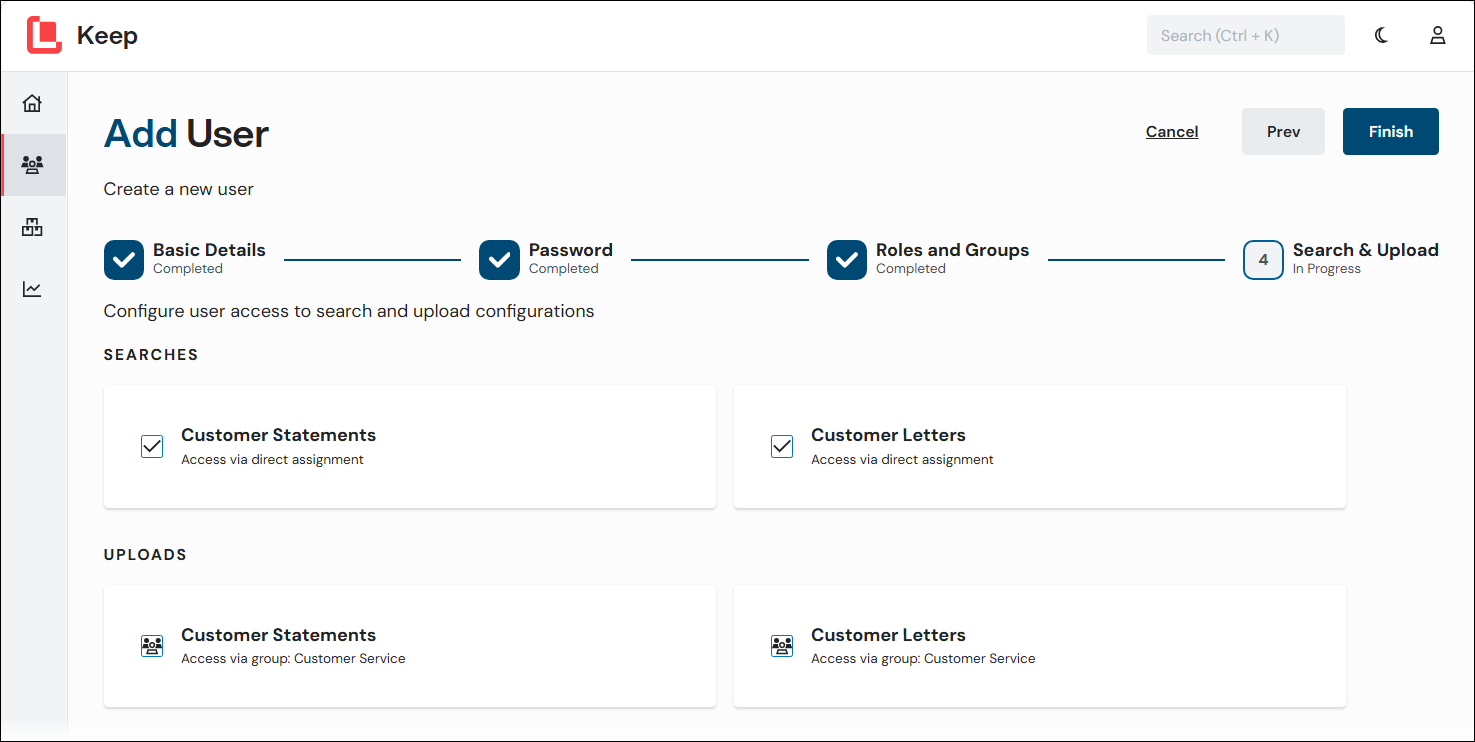Focus the Search (Ctrl + K) field
This screenshot has height=742, width=1475.
click(1246, 35)
